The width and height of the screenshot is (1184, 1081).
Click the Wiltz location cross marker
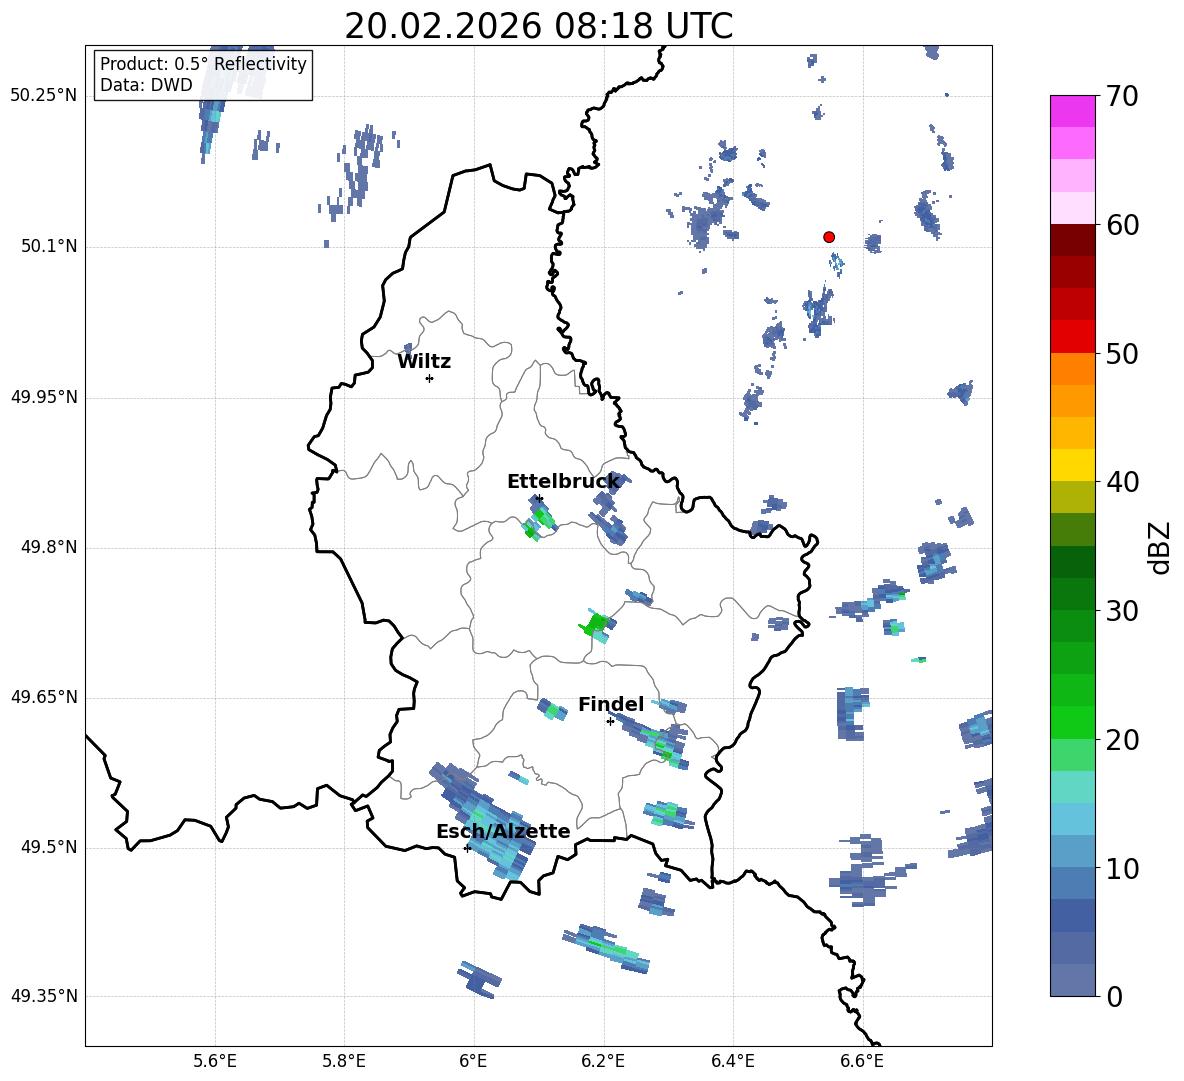[429, 378]
